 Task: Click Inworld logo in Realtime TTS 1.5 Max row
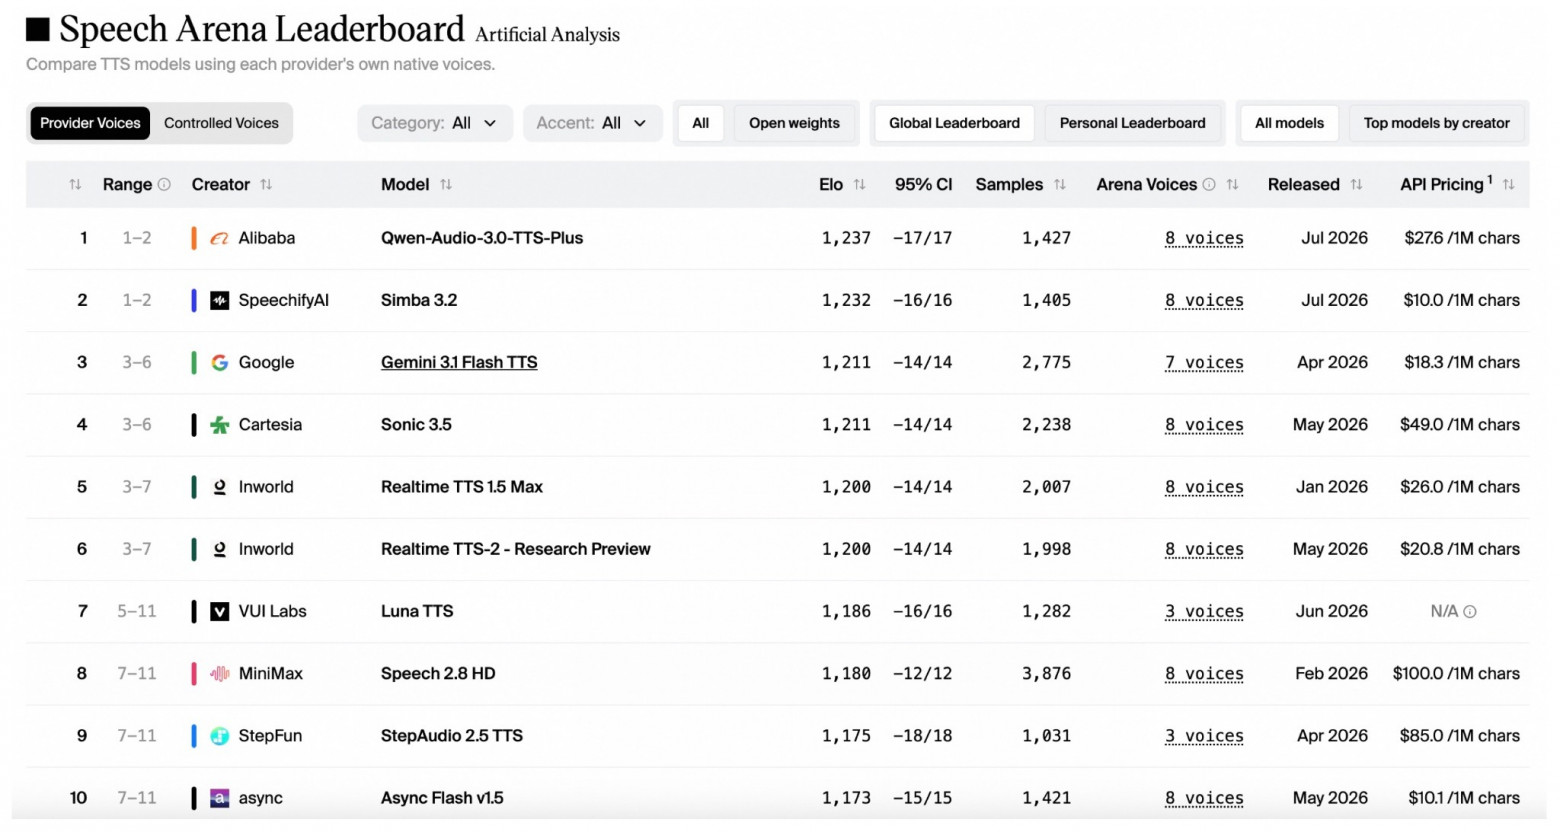click(219, 487)
